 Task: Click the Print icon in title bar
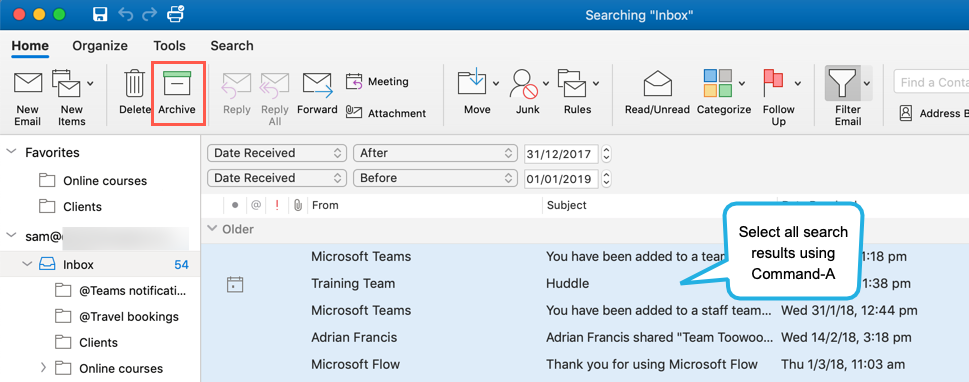(176, 14)
